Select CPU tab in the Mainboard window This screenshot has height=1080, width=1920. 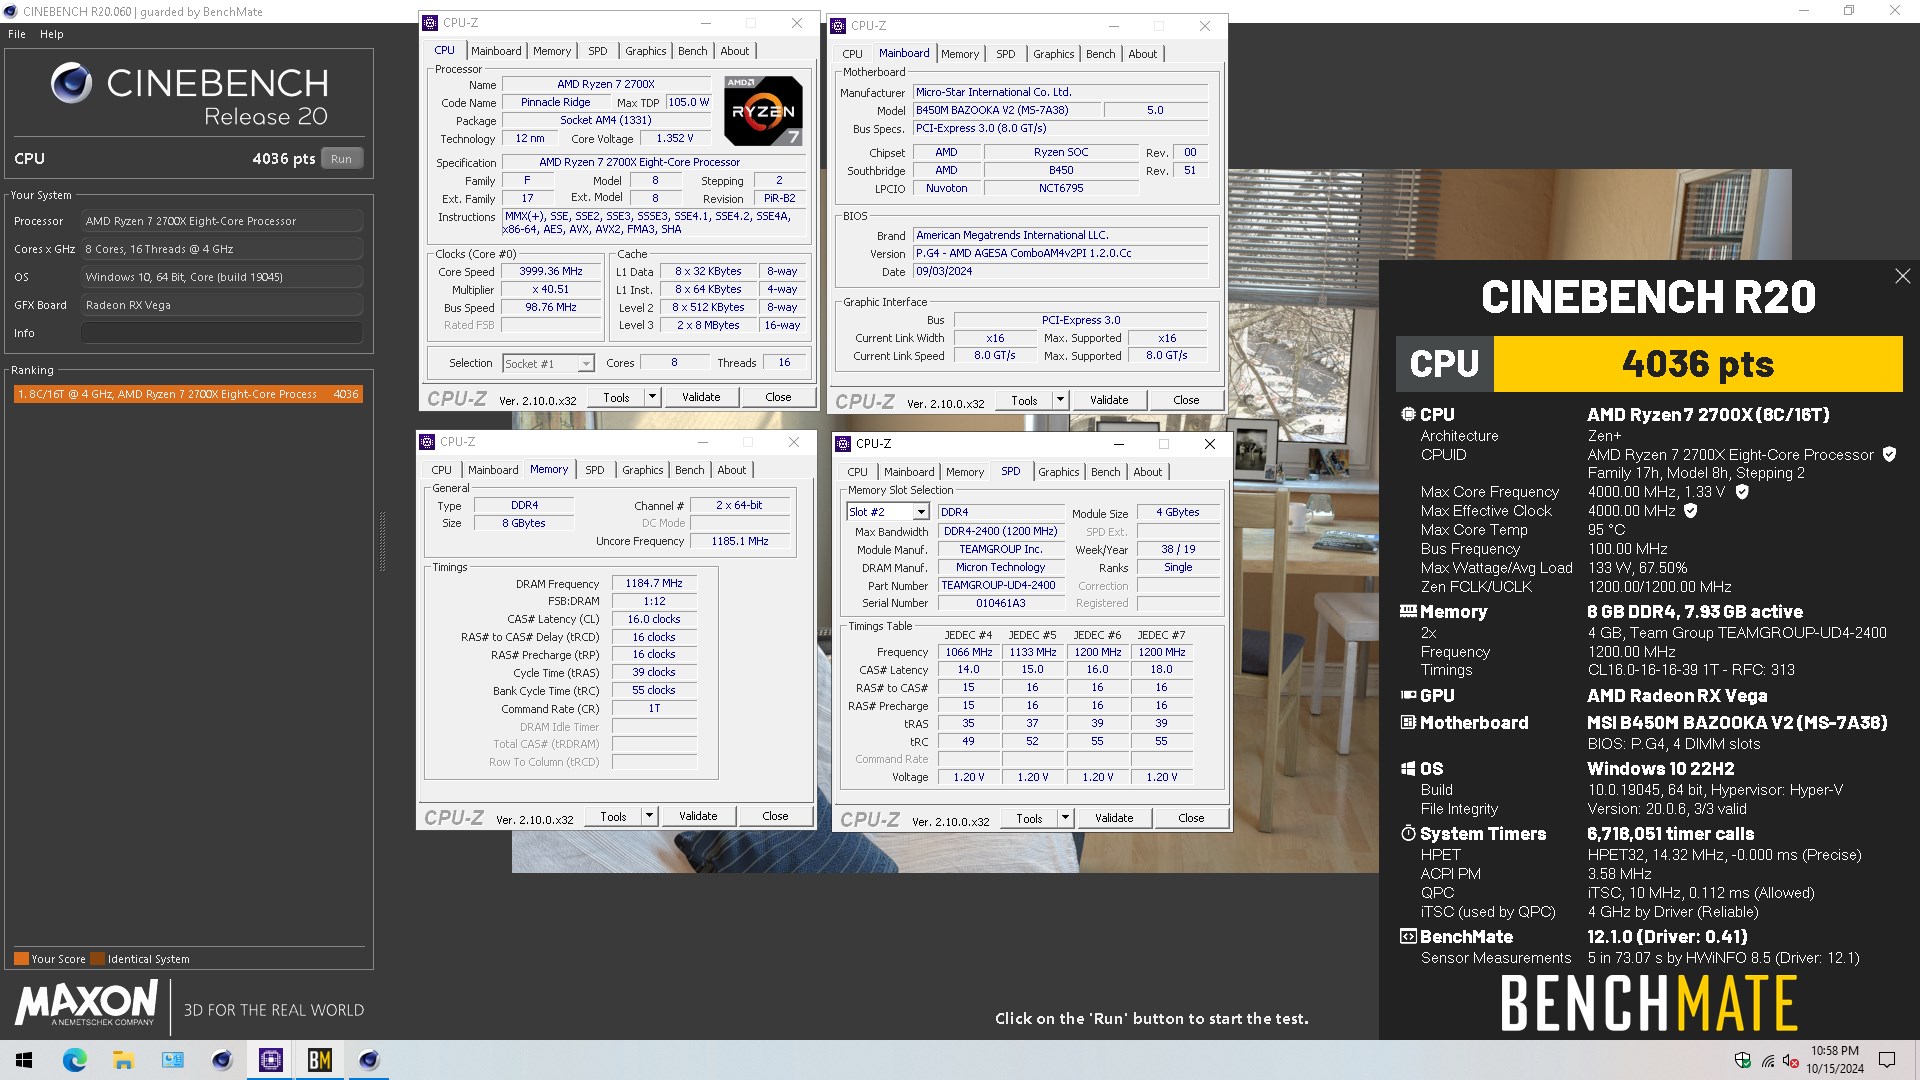[x=853, y=54]
